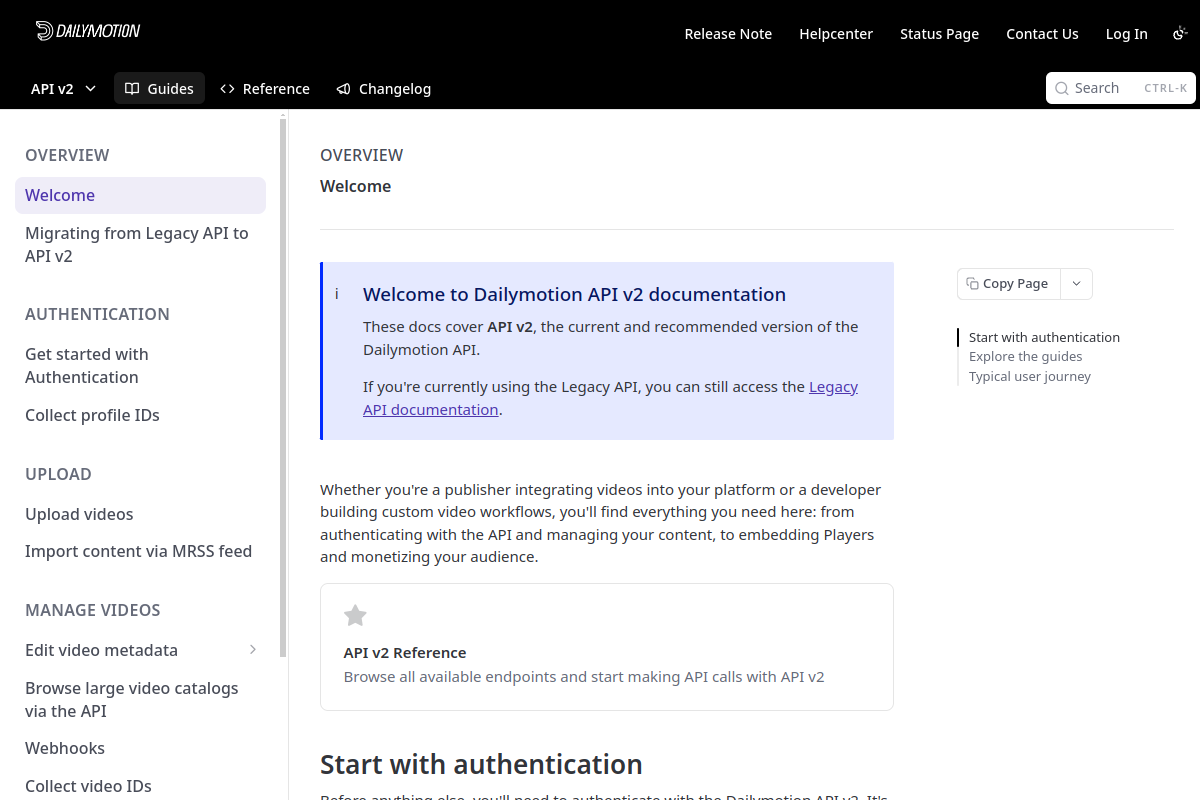Click the copy icon in Copy Page
The width and height of the screenshot is (1200, 800).
click(972, 284)
